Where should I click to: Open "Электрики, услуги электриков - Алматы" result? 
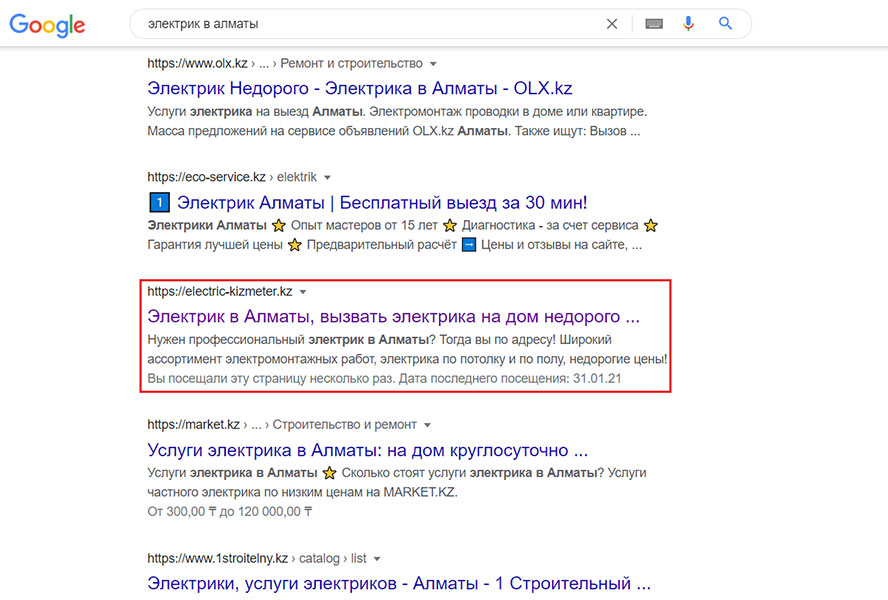[x=398, y=583]
